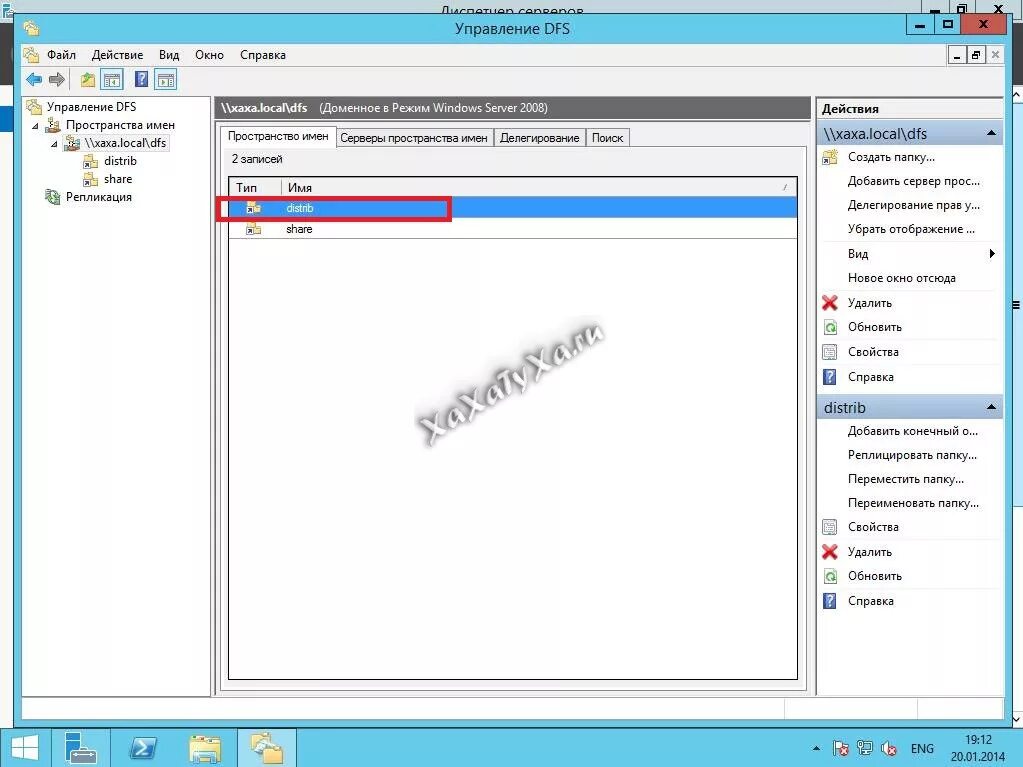1023x767 pixels.
Task: Open help via the toolbar question-mark icon
Action: (141, 80)
